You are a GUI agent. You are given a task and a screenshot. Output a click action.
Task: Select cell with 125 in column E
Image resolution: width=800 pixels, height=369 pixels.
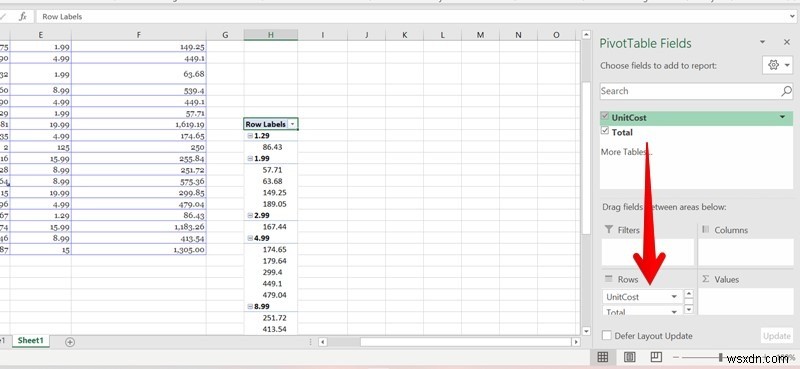(41, 147)
